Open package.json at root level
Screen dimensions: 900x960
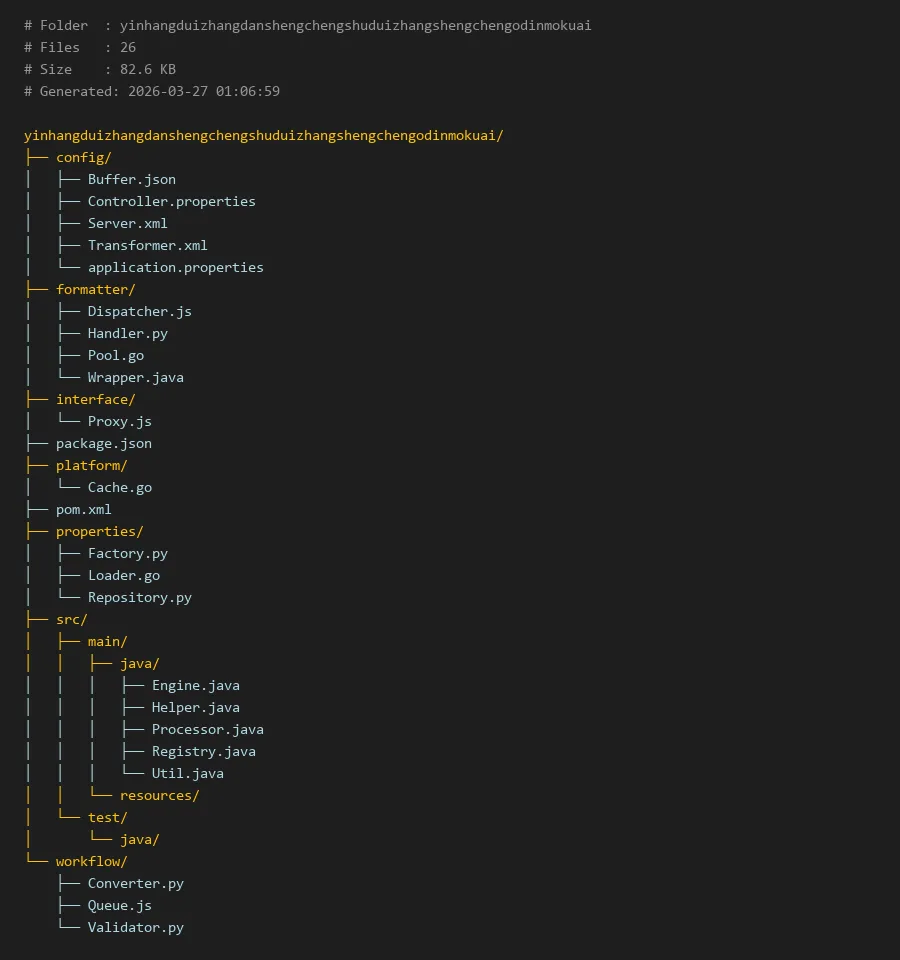point(103,443)
